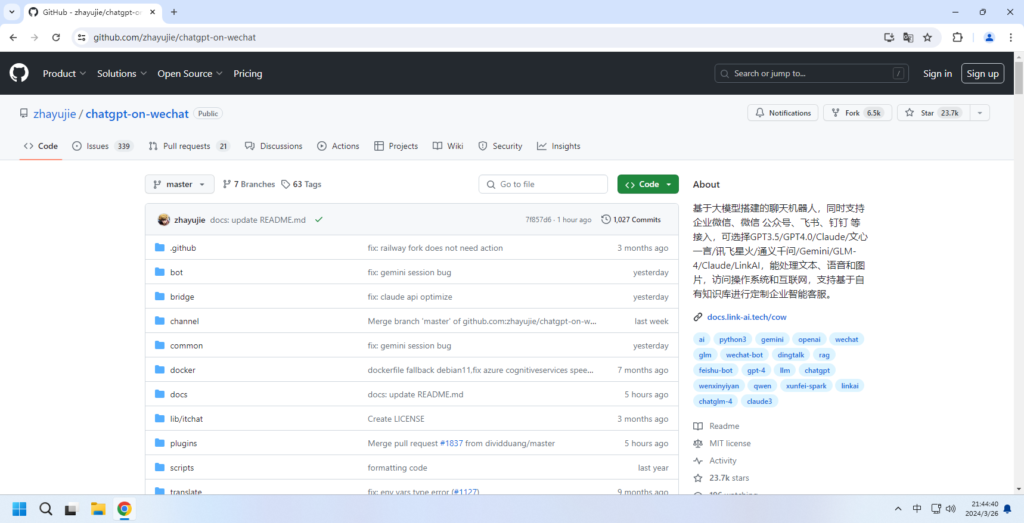The height and width of the screenshot is (523, 1024).
Task: Click Sign in
Action: (937, 74)
